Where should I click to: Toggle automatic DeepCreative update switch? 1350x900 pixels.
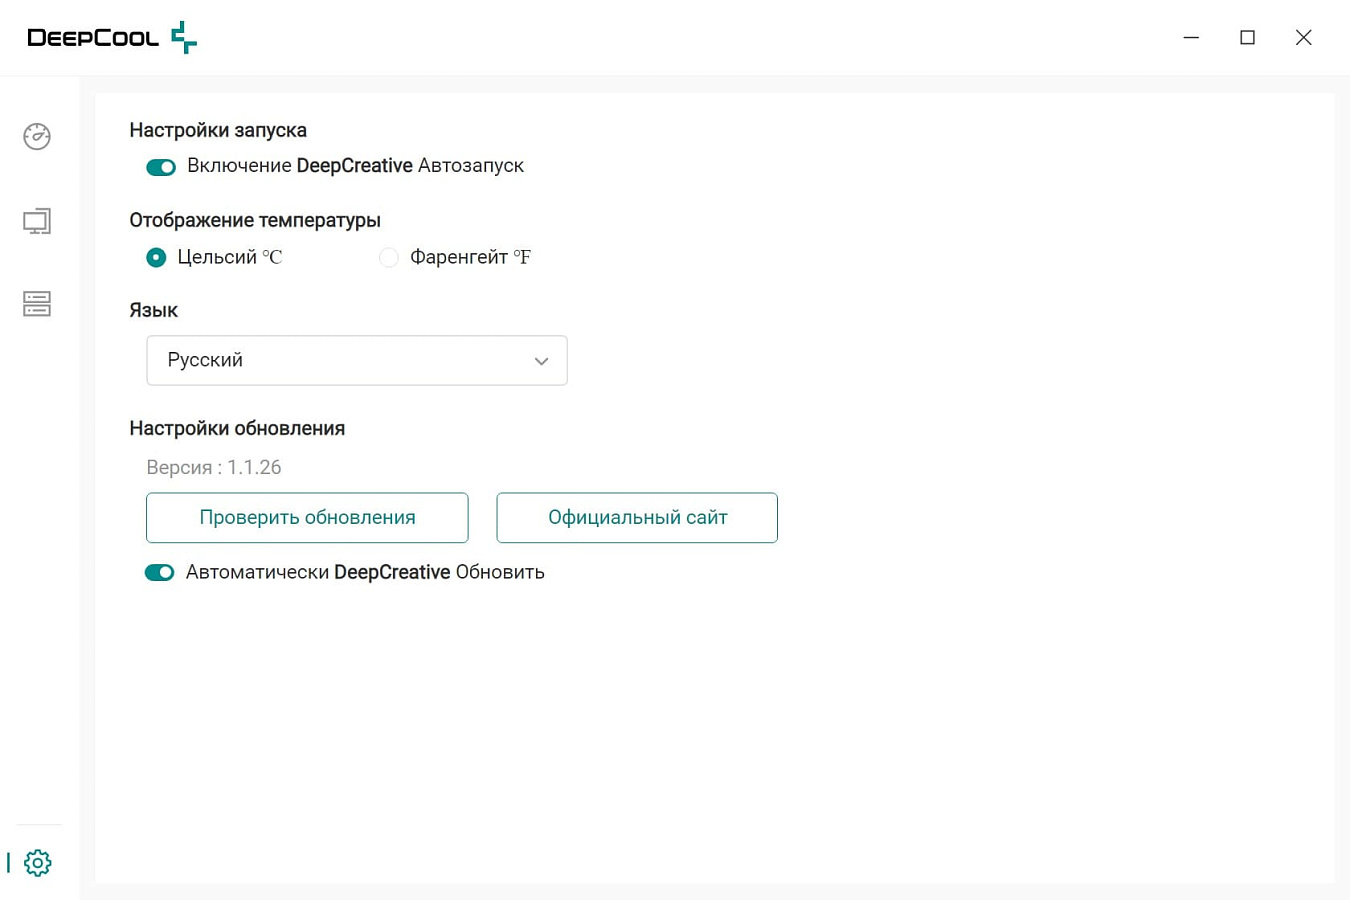(x=160, y=573)
